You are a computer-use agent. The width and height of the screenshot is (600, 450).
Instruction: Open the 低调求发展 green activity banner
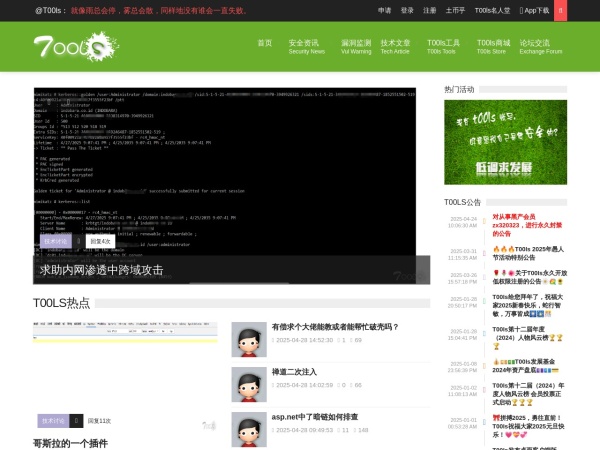505,142
